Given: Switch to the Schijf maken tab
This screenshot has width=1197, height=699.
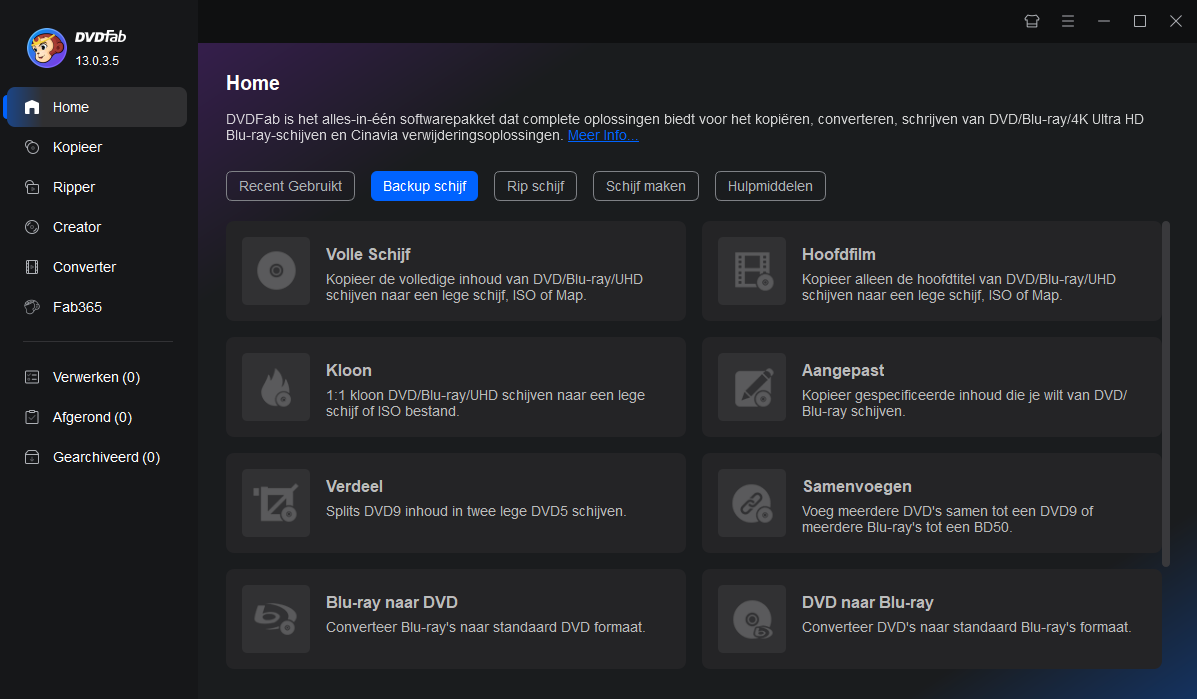Looking at the screenshot, I should point(646,186).
